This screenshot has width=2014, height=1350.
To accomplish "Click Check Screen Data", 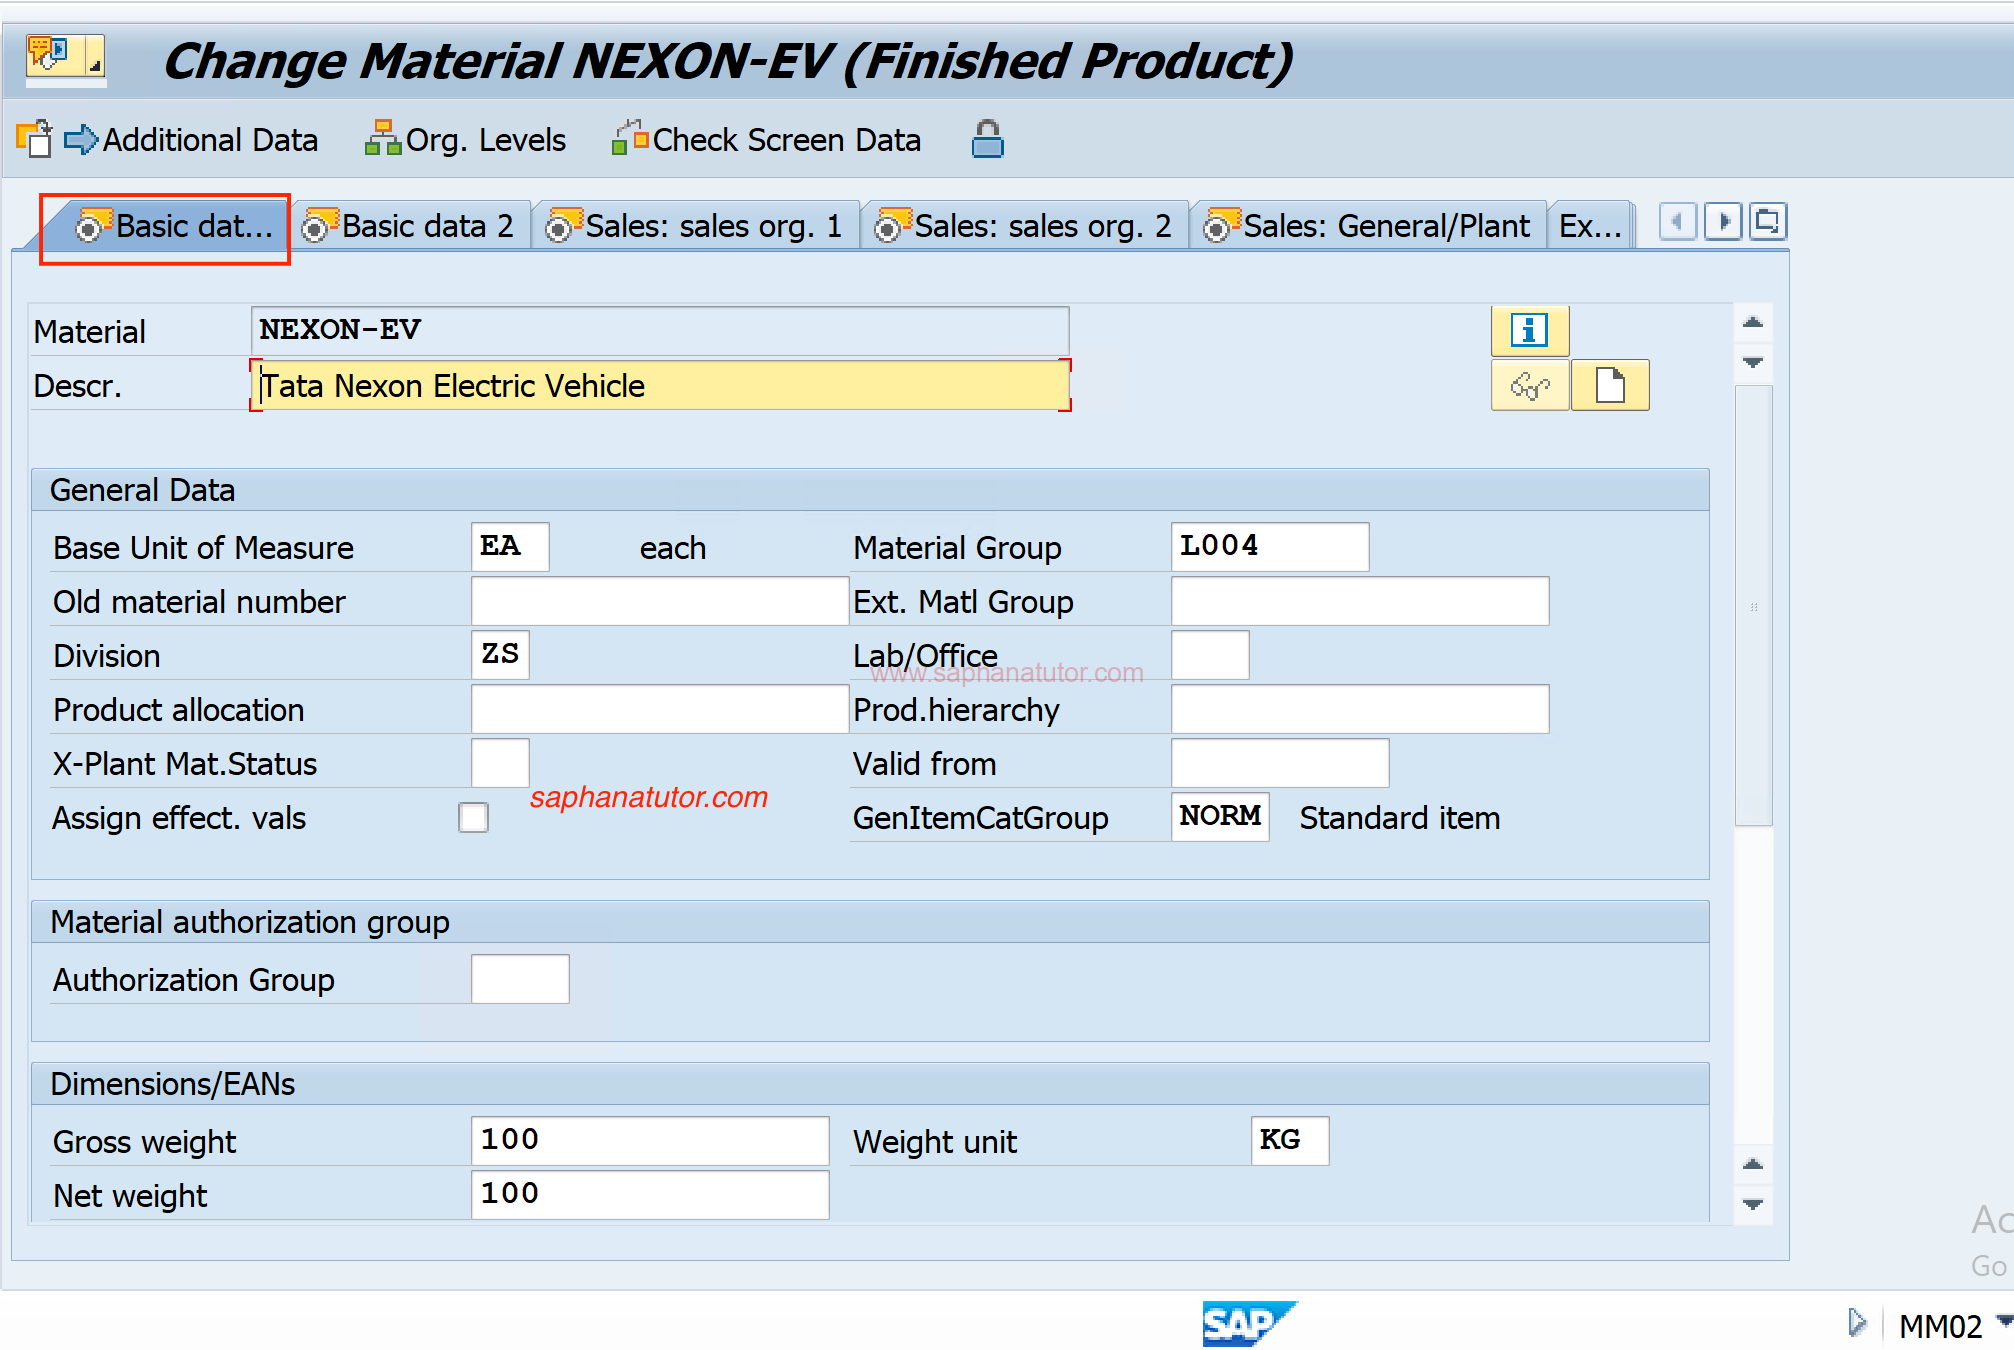I will [767, 140].
